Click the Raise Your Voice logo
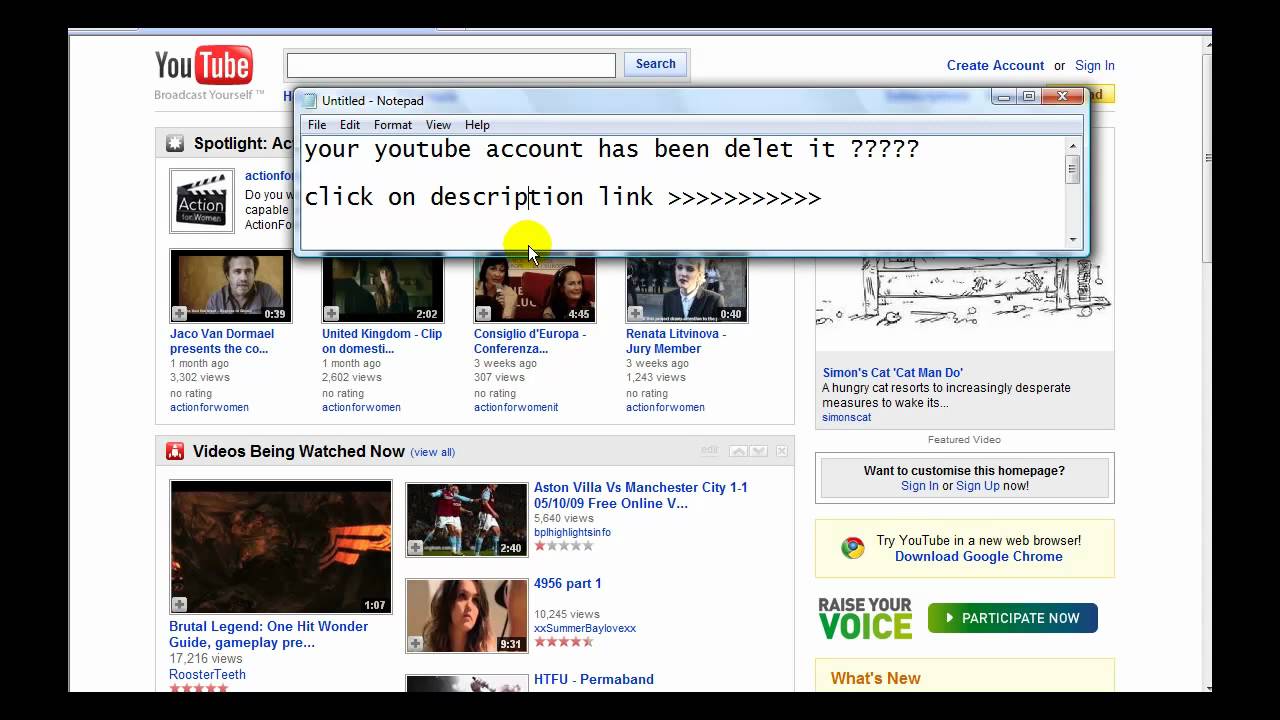1280x720 pixels. tap(865, 618)
